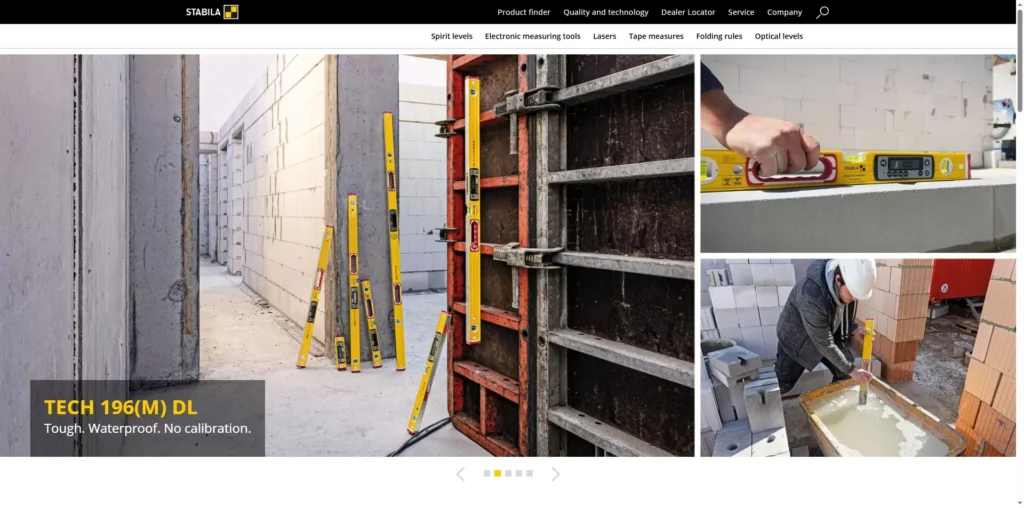Advance carousel with right arrow
The height and width of the screenshot is (508, 1024).
(556, 474)
